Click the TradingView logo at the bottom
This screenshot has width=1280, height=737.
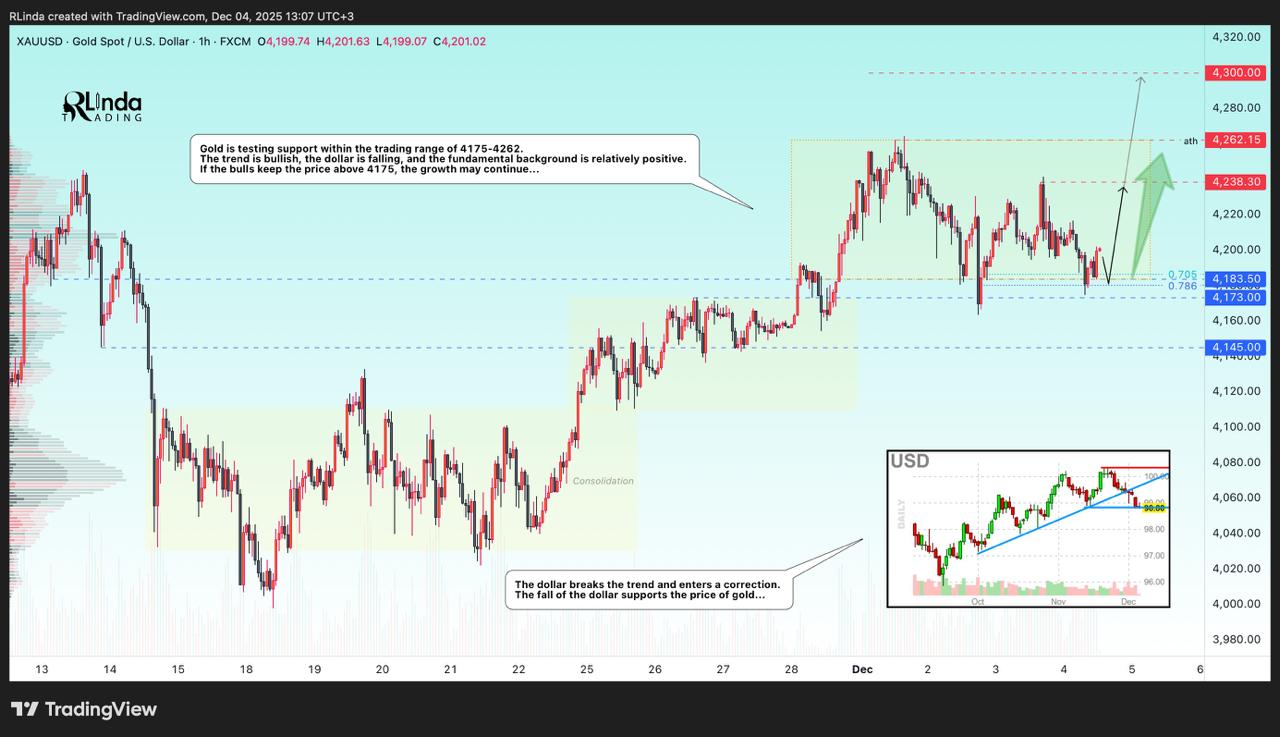tap(85, 709)
